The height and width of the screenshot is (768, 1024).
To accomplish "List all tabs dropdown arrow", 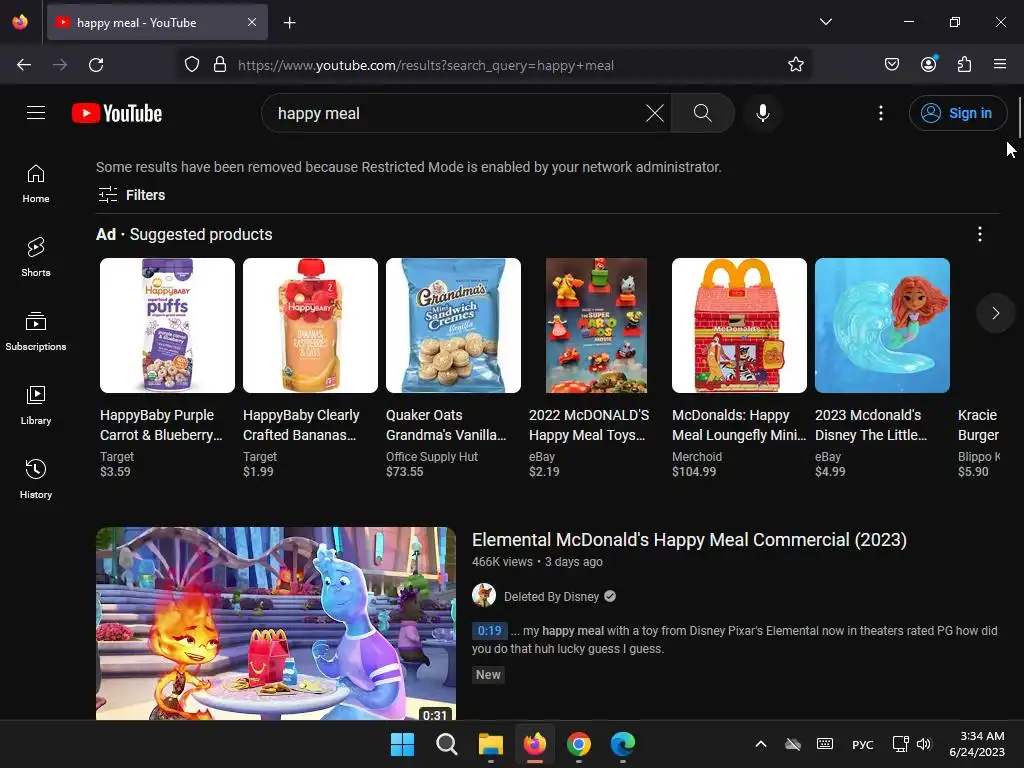I will pyautogui.click(x=825, y=22).
